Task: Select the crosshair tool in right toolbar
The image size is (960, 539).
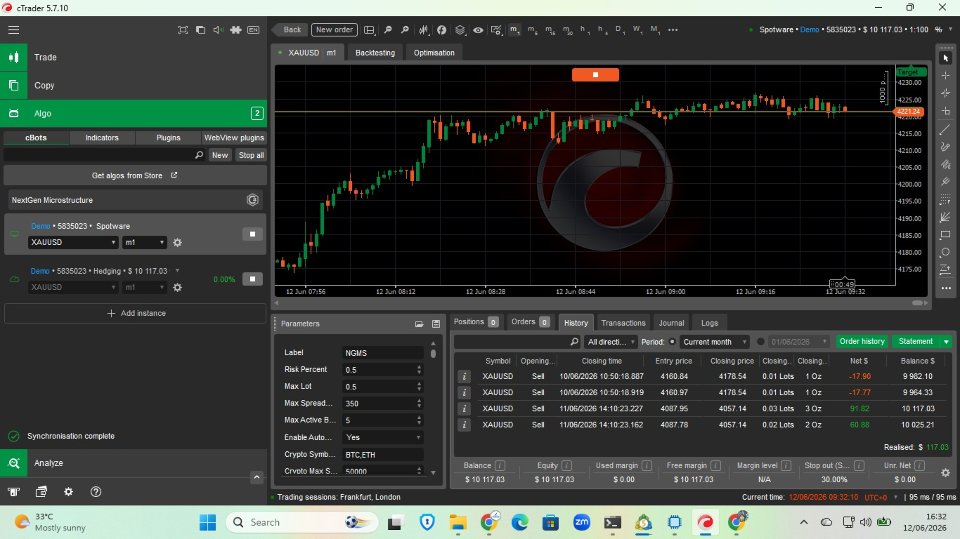Action: point(945,75)
